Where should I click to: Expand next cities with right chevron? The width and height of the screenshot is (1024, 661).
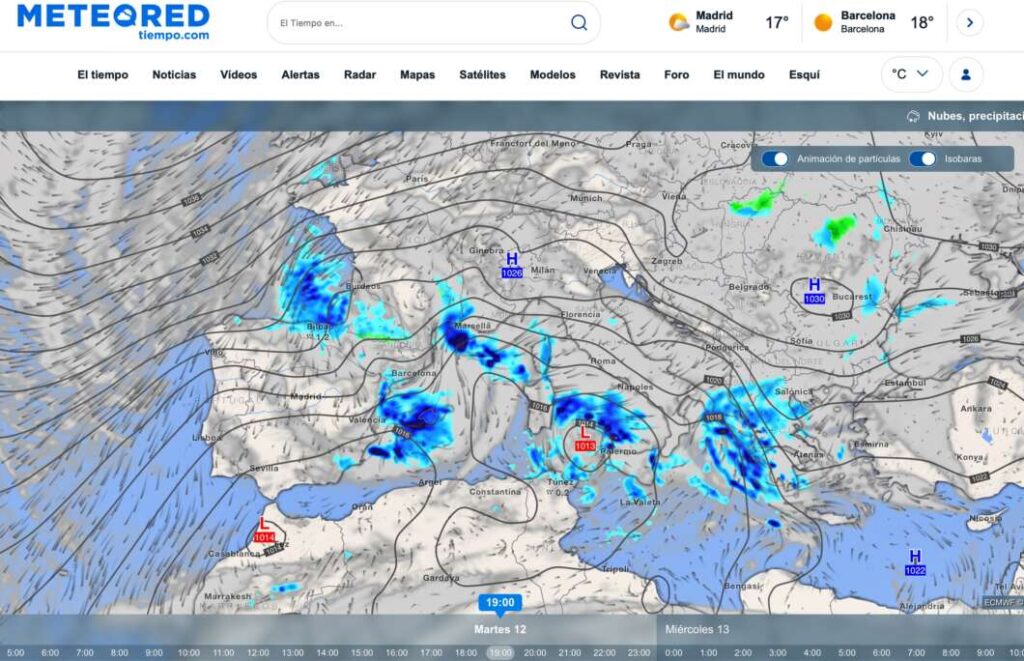(x=969, y=23)
